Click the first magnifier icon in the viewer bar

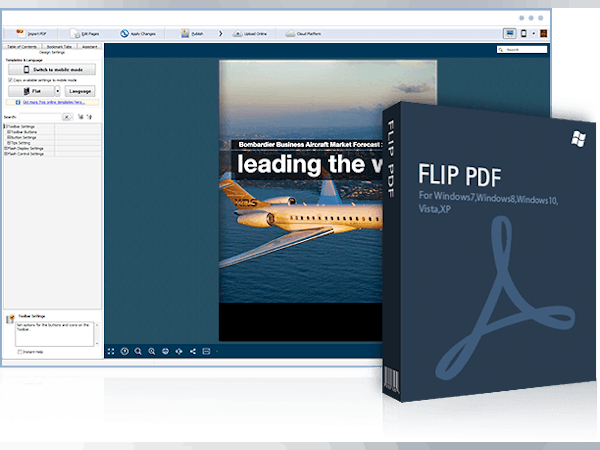coord(138,351)
